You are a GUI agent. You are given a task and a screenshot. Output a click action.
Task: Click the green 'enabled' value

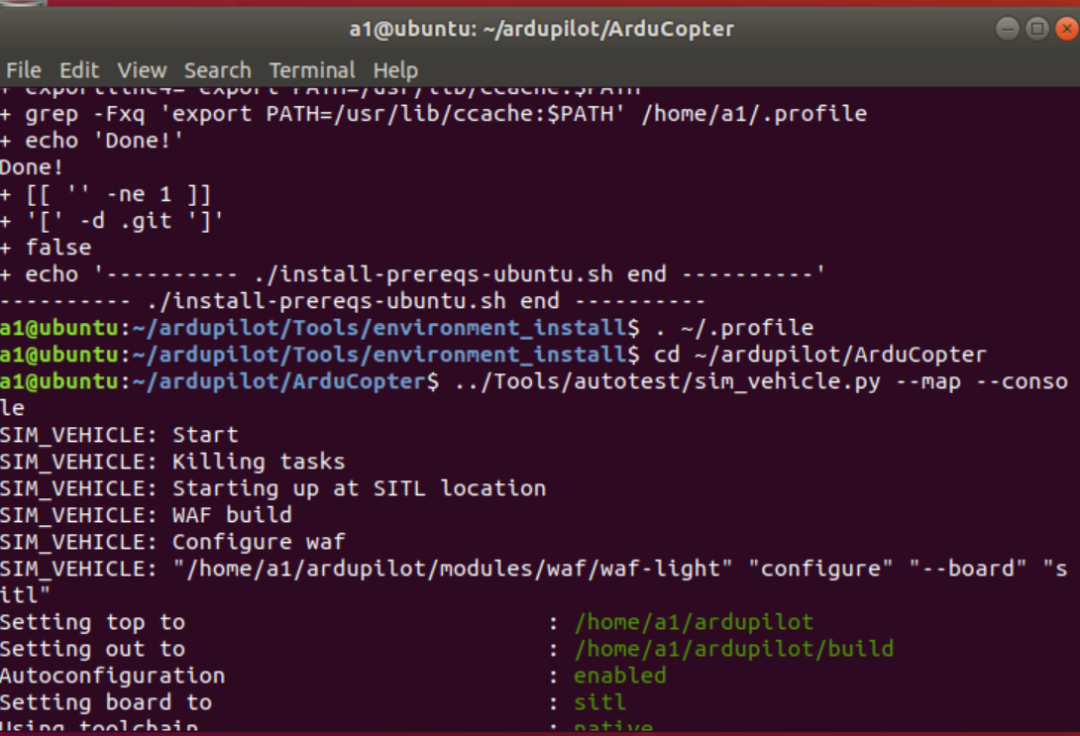620,676
